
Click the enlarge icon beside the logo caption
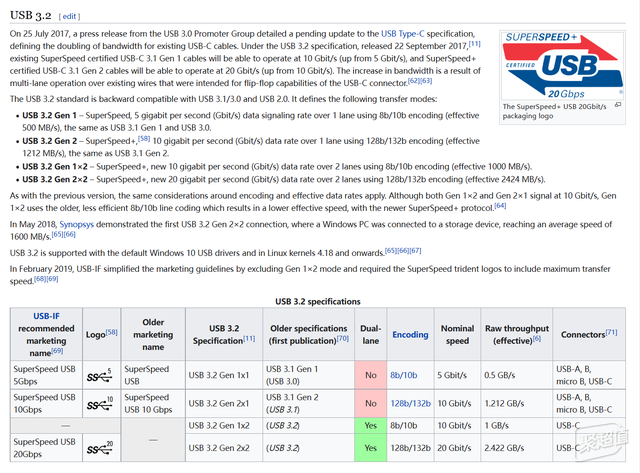point(618,105)
